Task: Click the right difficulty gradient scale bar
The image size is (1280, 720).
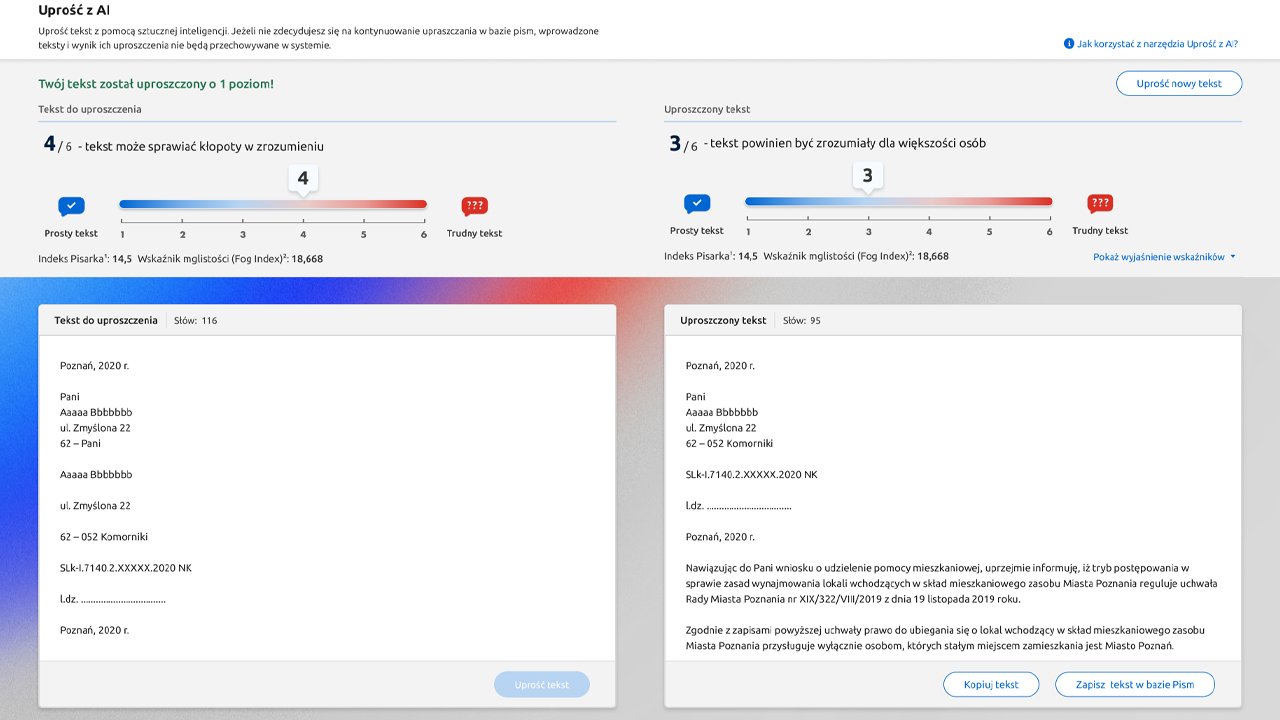Action: pos(898,201)
